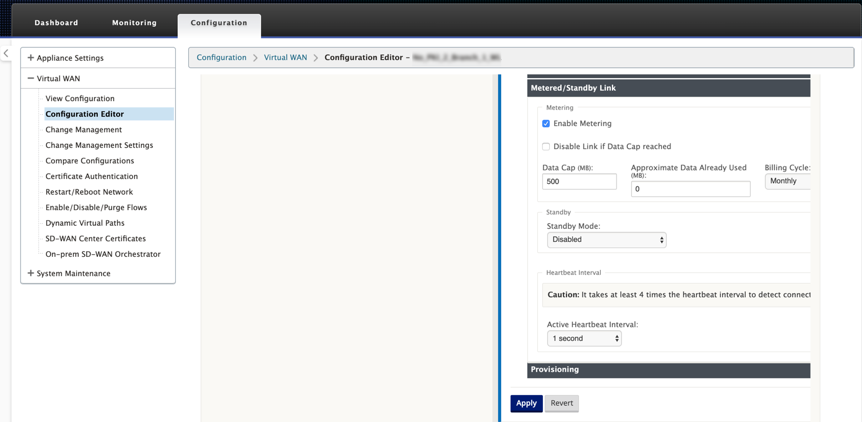This screenshot has width=862, height=422.
Task: Click the Revert button
Action: tap(562, 403)
